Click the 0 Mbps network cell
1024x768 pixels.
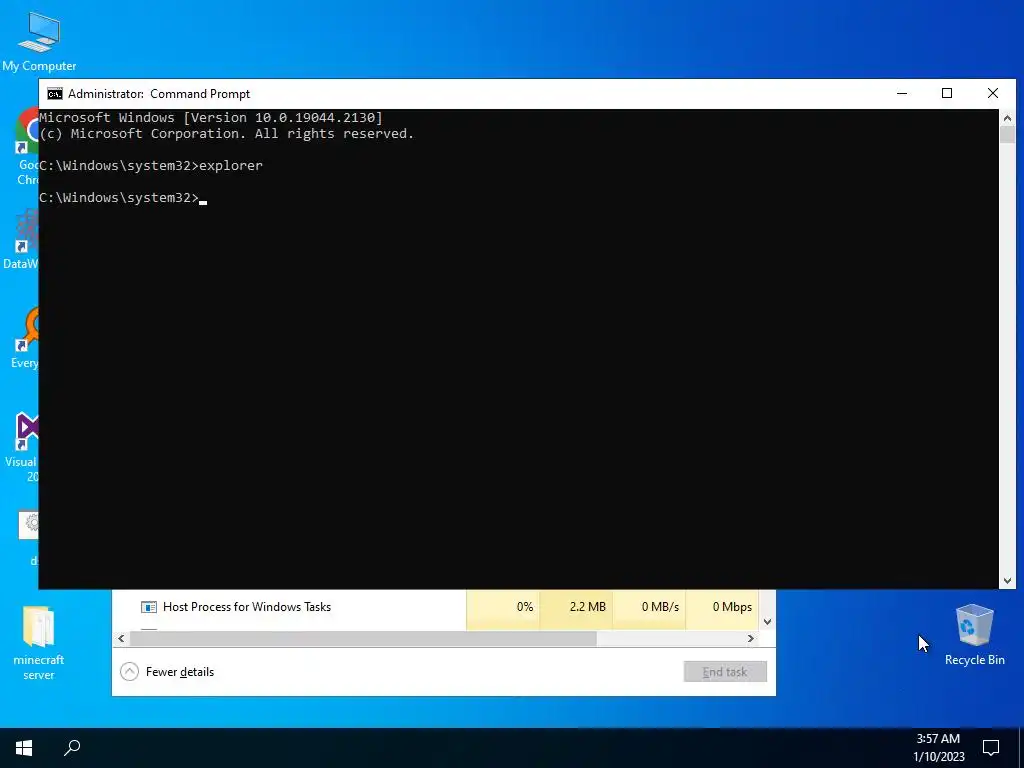pyautogui.click(x=722, y=607)
